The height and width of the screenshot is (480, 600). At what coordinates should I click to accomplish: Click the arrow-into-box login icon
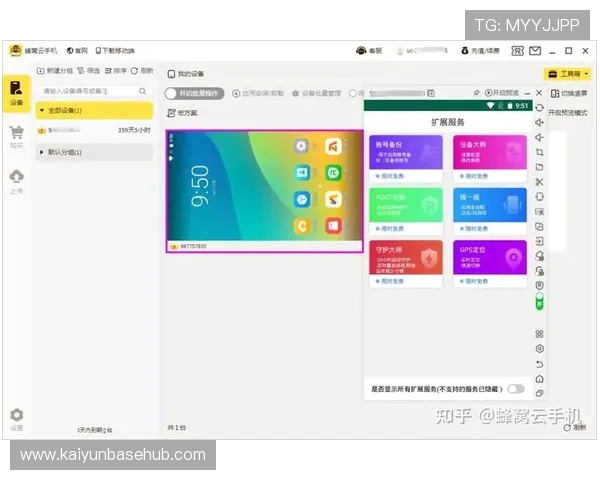(540, 241)
